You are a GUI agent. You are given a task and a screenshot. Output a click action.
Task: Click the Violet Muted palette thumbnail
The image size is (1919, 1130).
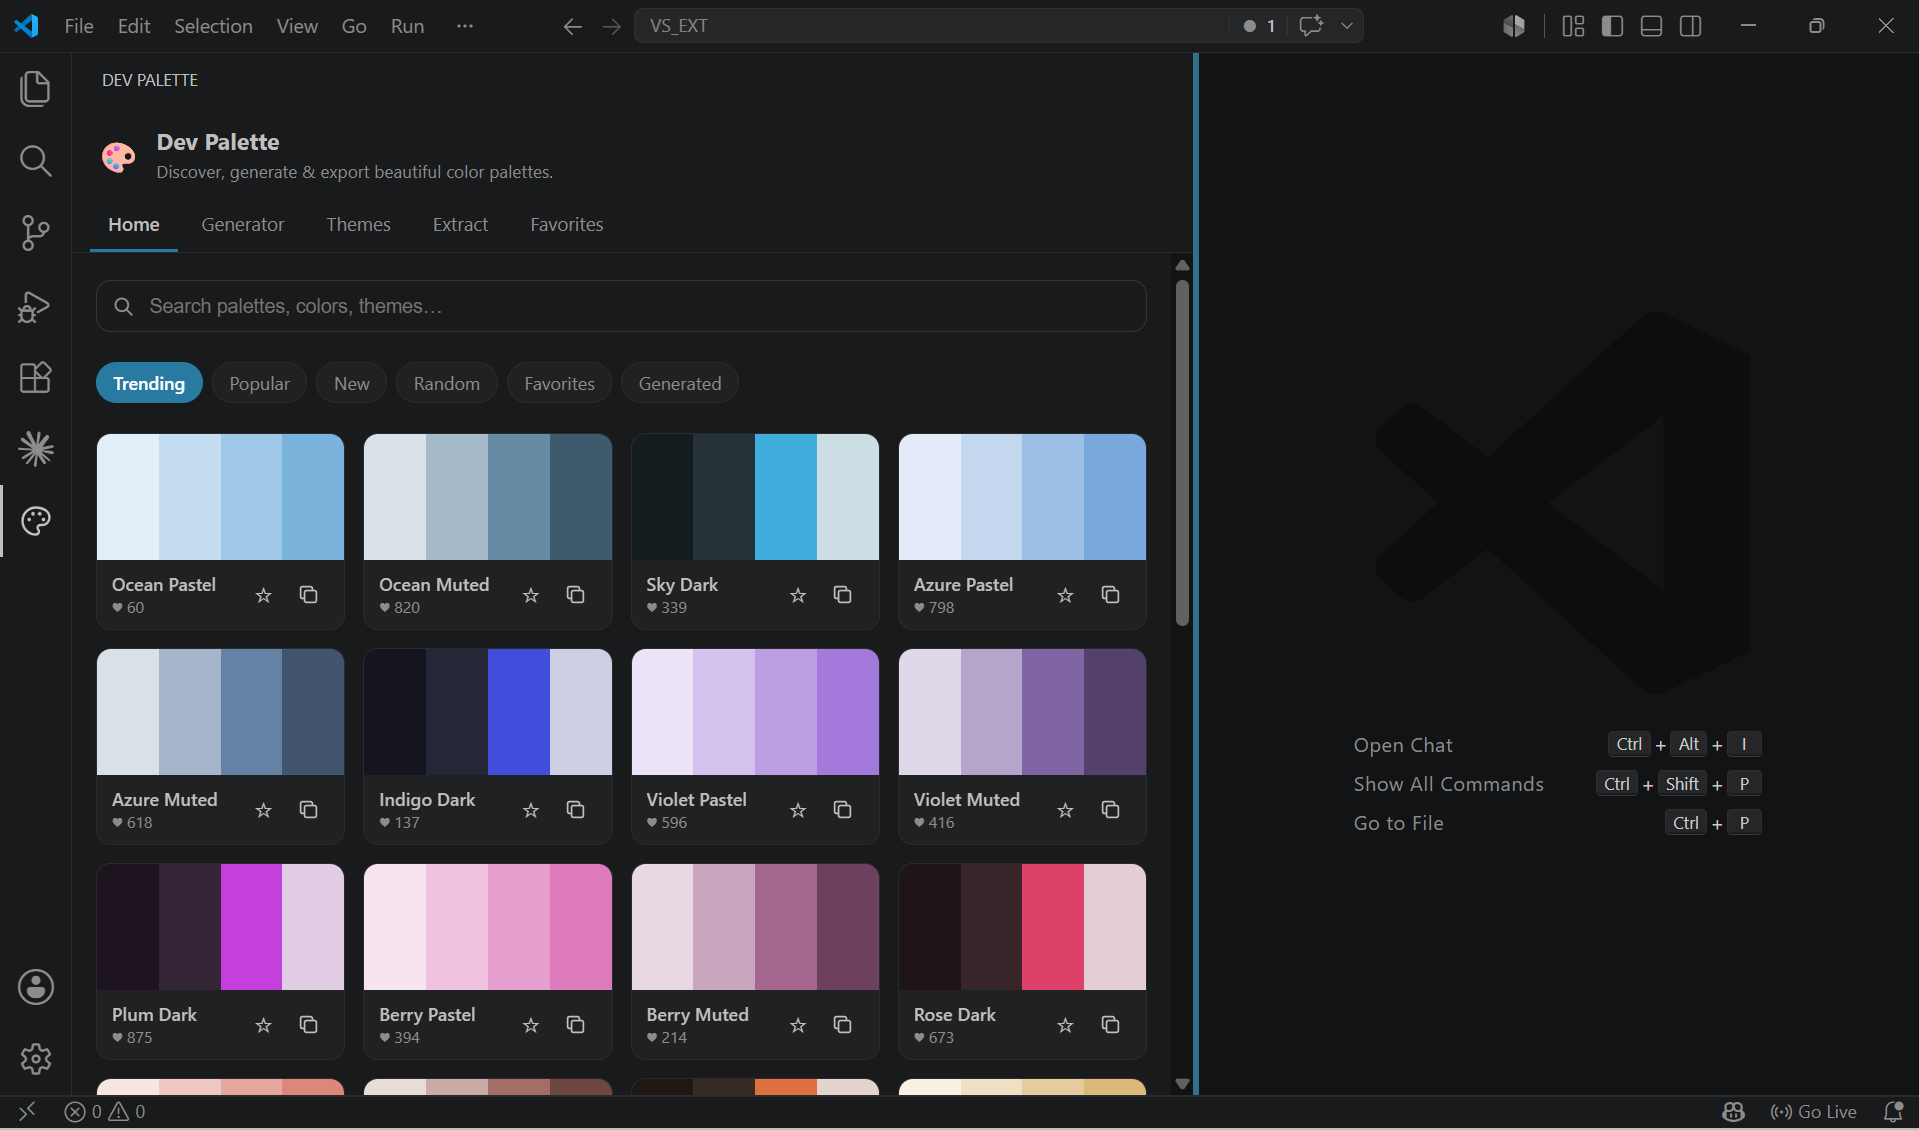click(1022, 712)
